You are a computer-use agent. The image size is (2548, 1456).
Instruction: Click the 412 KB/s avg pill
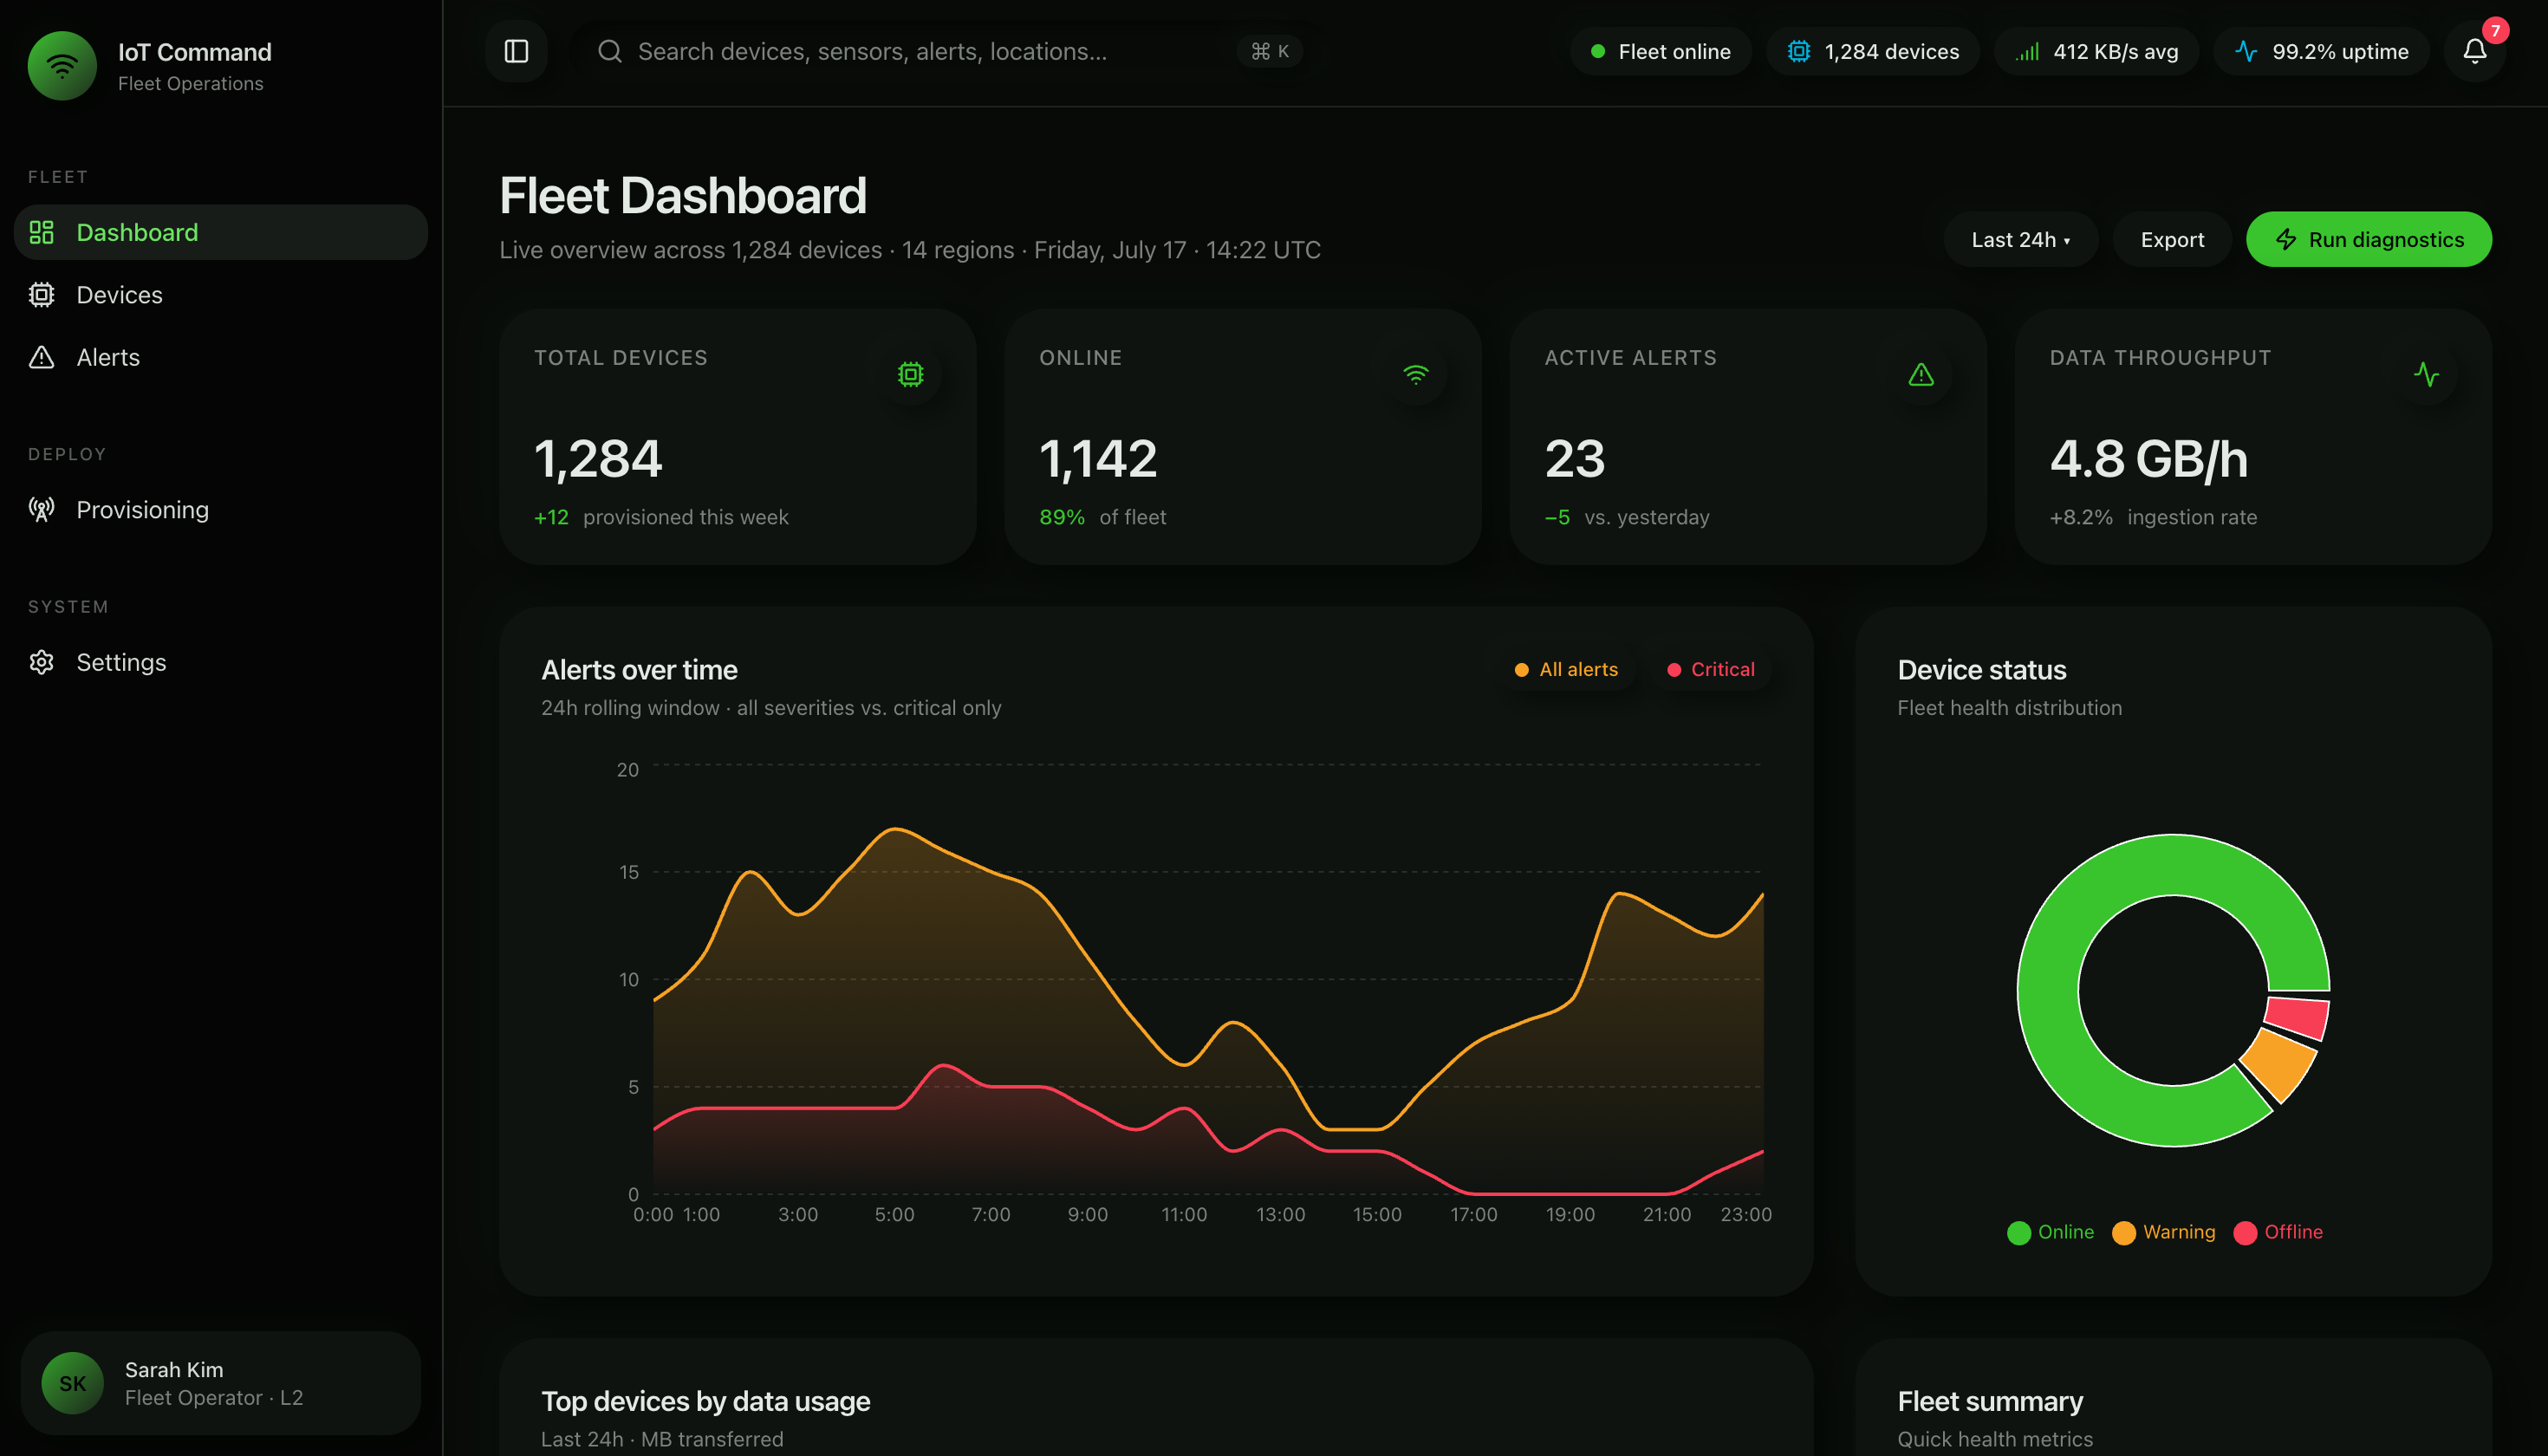[2097, 51]
